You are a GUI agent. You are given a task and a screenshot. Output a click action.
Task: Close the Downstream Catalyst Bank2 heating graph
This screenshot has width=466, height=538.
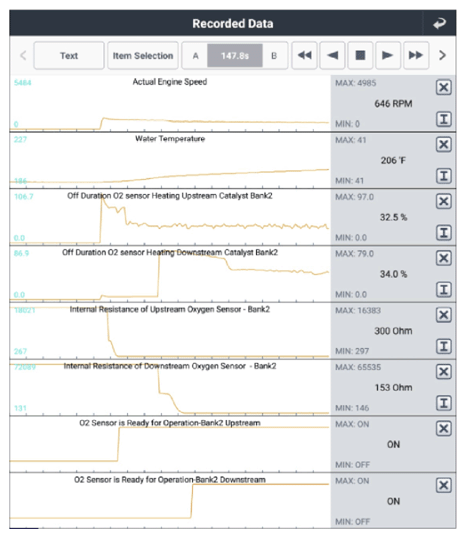[x=443, y=258]
